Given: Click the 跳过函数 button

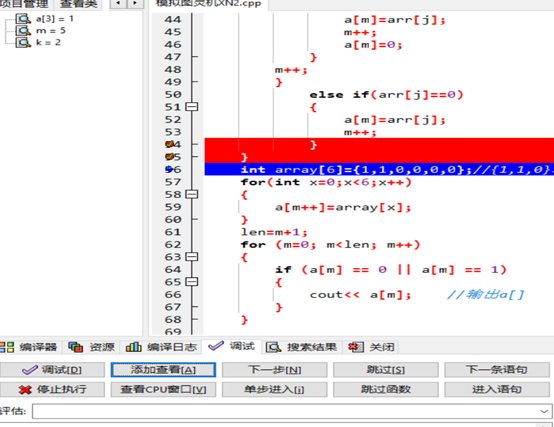Looking at the screenshot, I should [x=386, y=390].
